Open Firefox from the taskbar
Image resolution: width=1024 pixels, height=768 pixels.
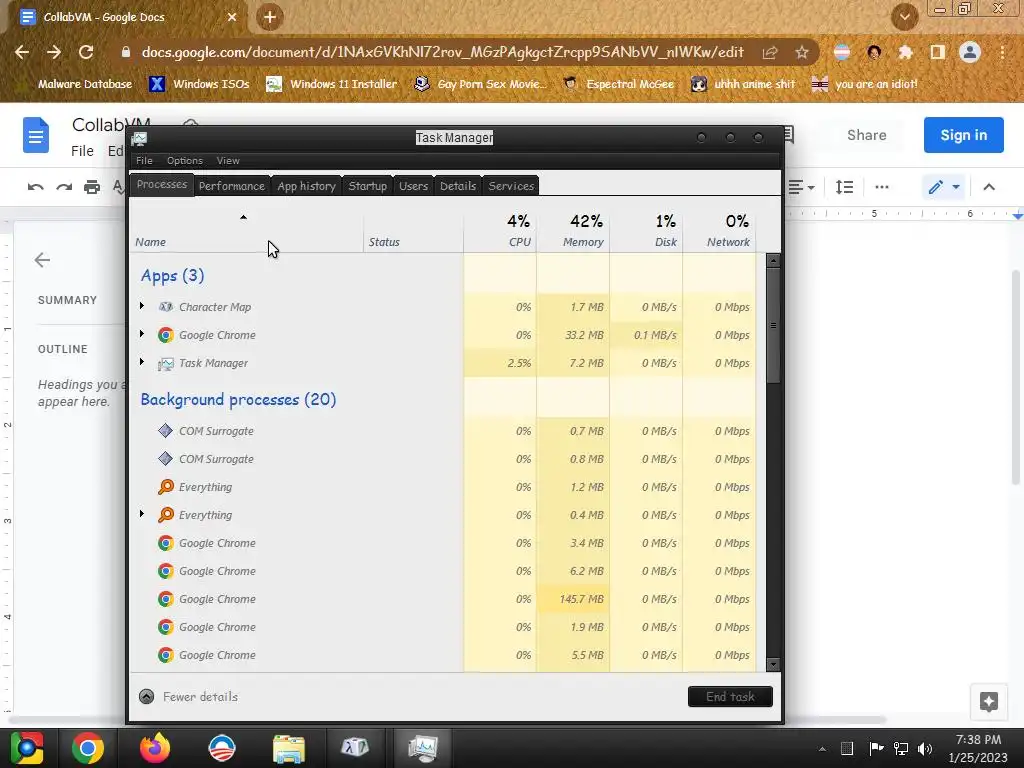[155, 748]
